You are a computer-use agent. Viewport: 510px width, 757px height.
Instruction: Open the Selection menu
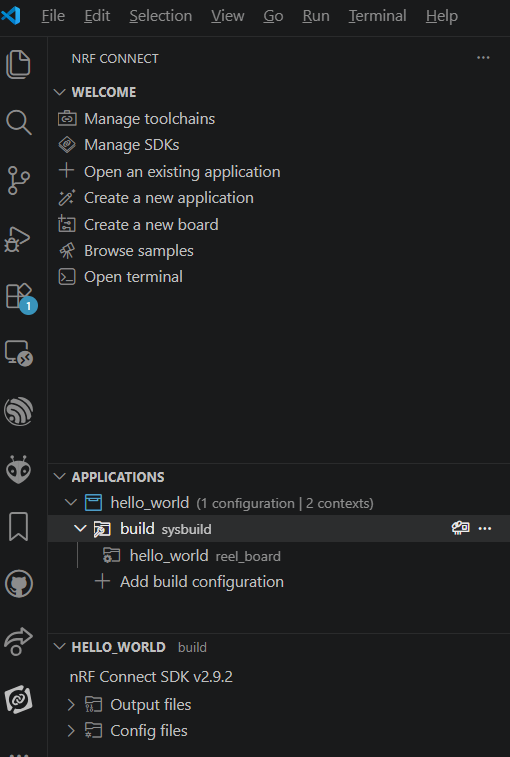point(161,16)
